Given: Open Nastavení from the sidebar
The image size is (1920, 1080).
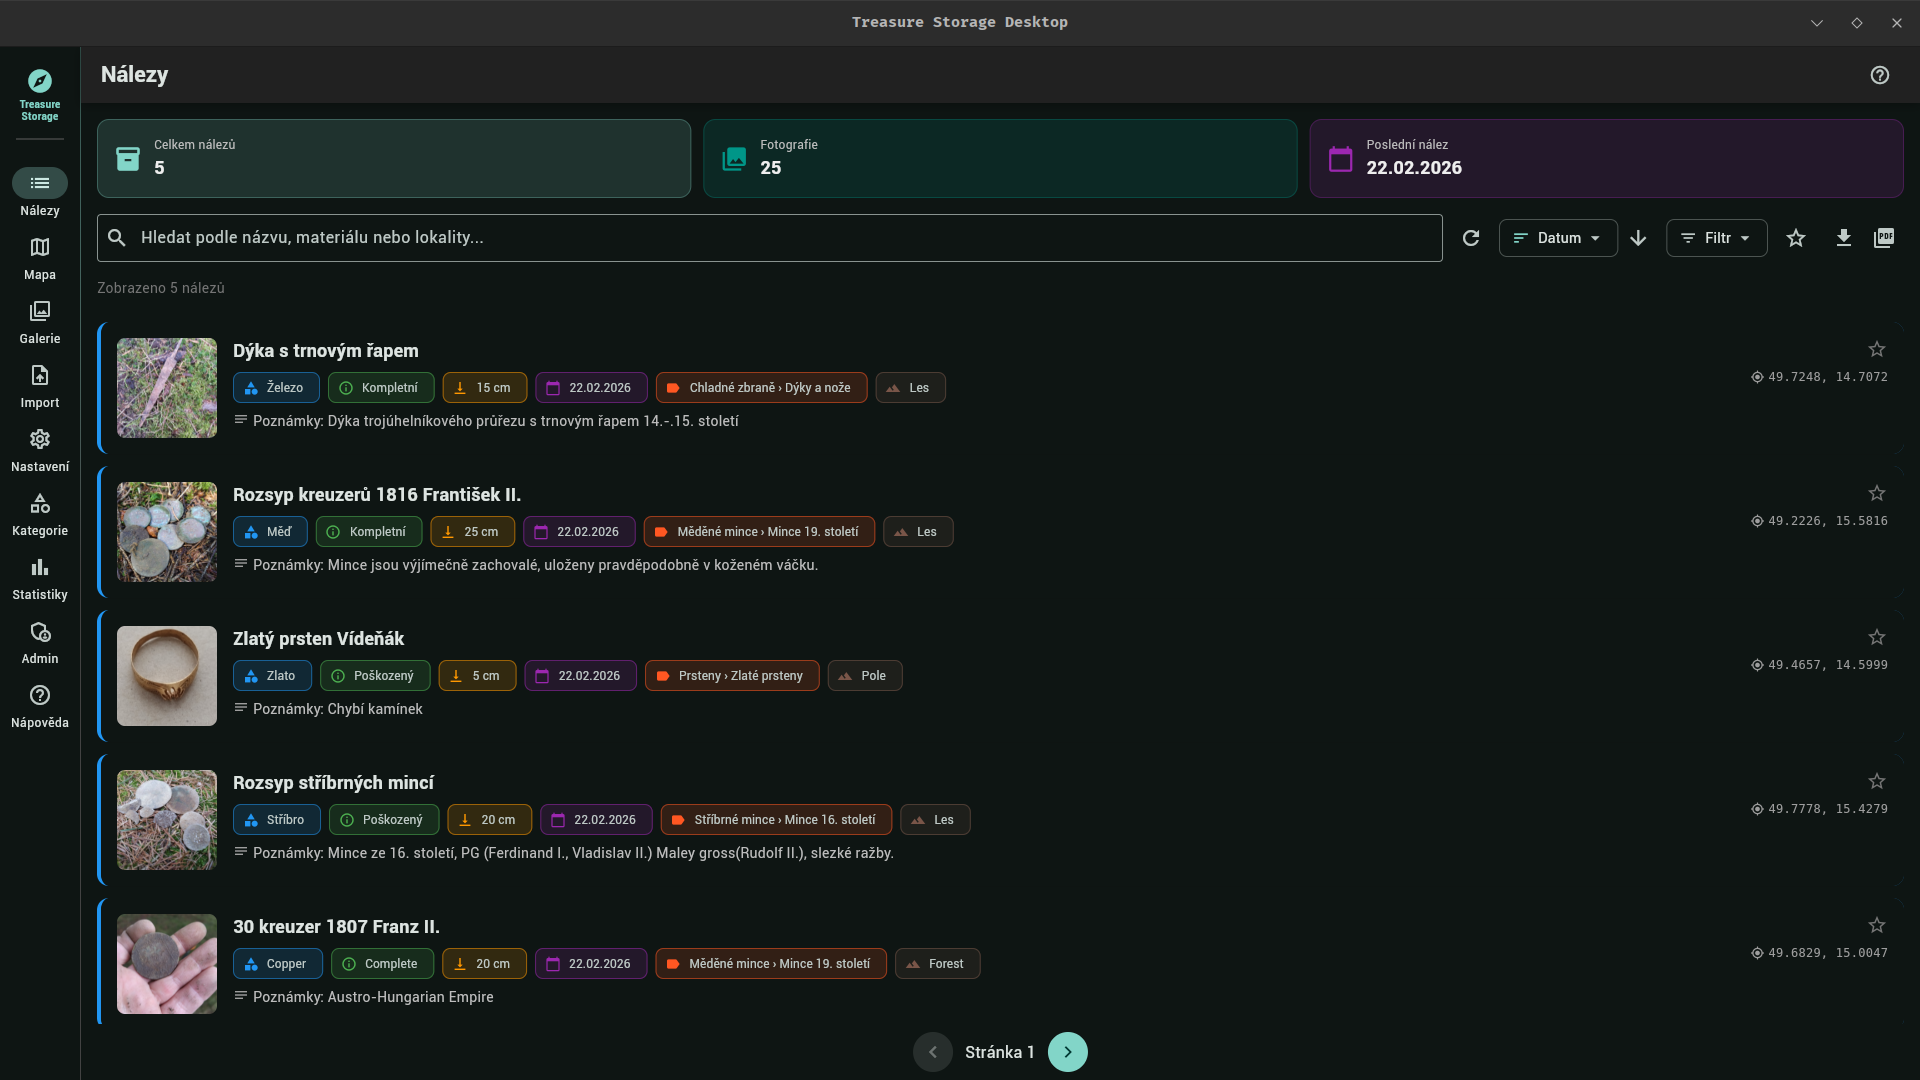Looking at the screenshot, I should (x=39, y=447).
